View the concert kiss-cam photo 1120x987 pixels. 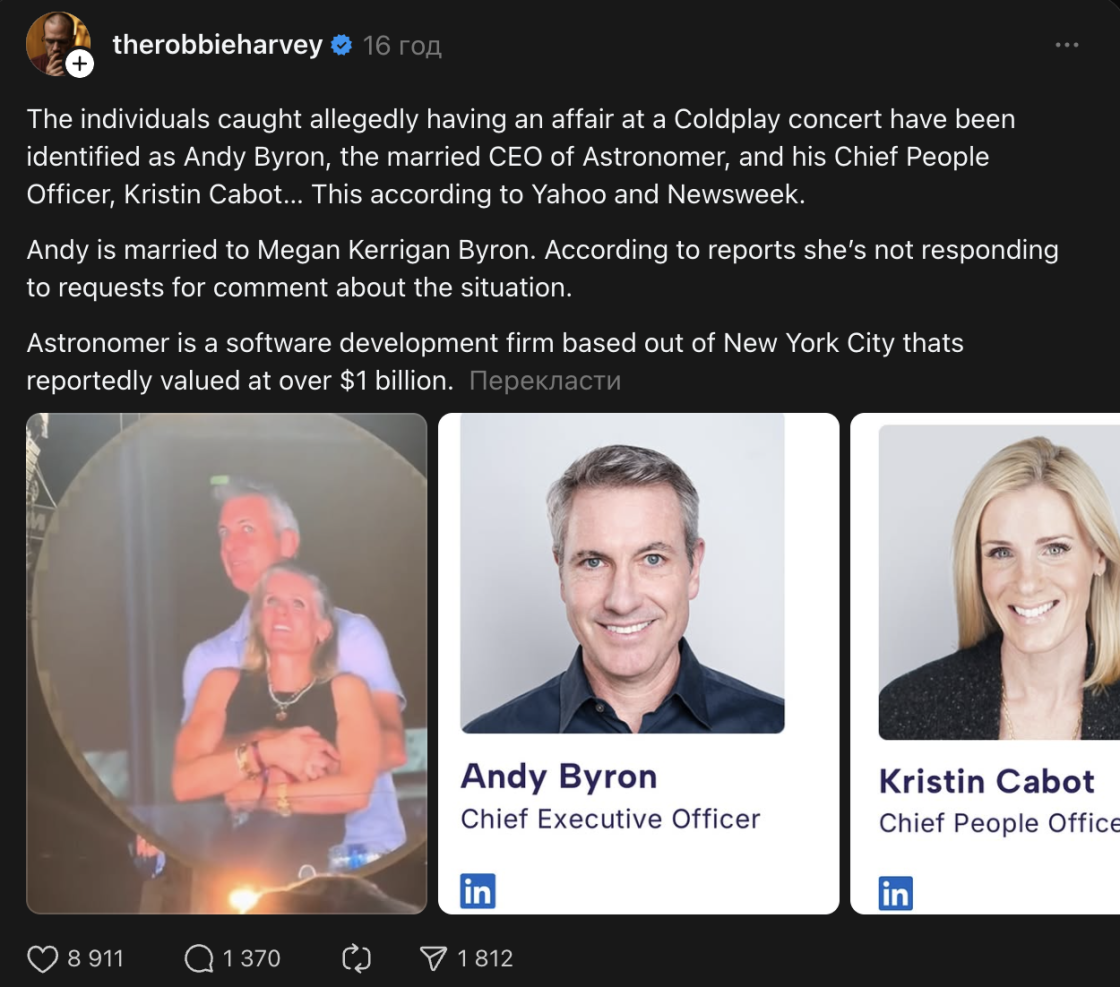coord(226,663)
